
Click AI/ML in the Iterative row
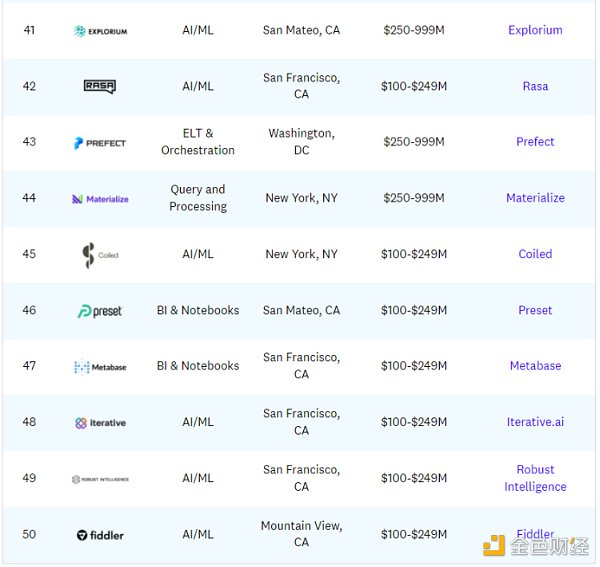click(198, 422)
